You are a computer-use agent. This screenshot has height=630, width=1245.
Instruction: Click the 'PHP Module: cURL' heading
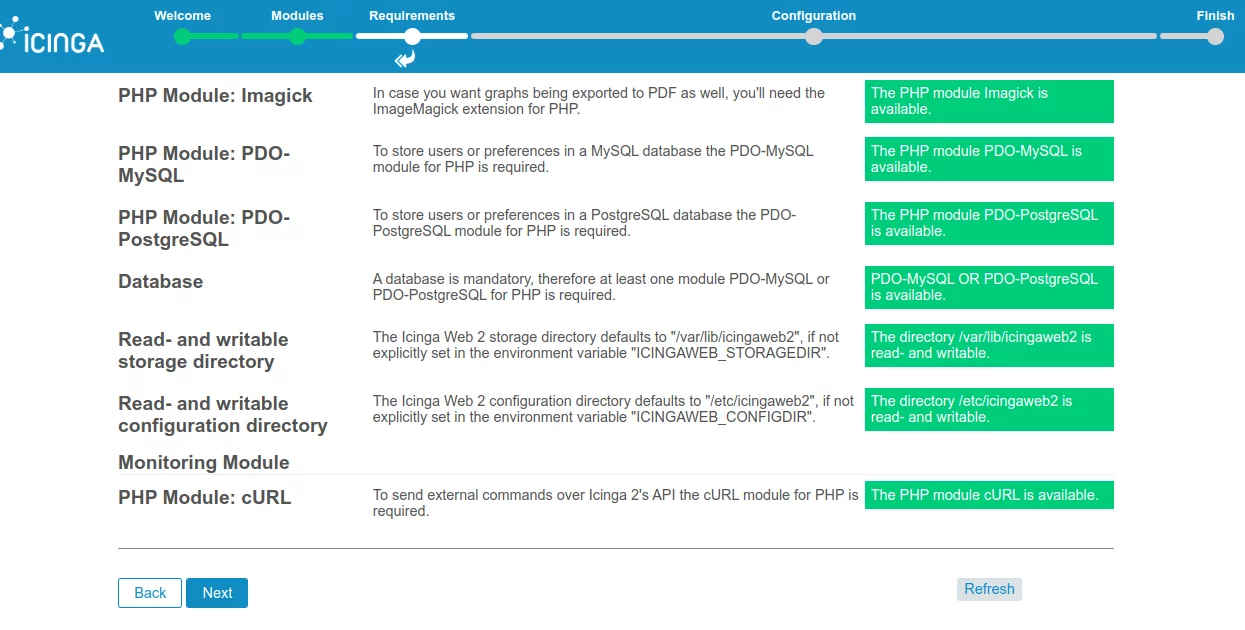point(205,497)
